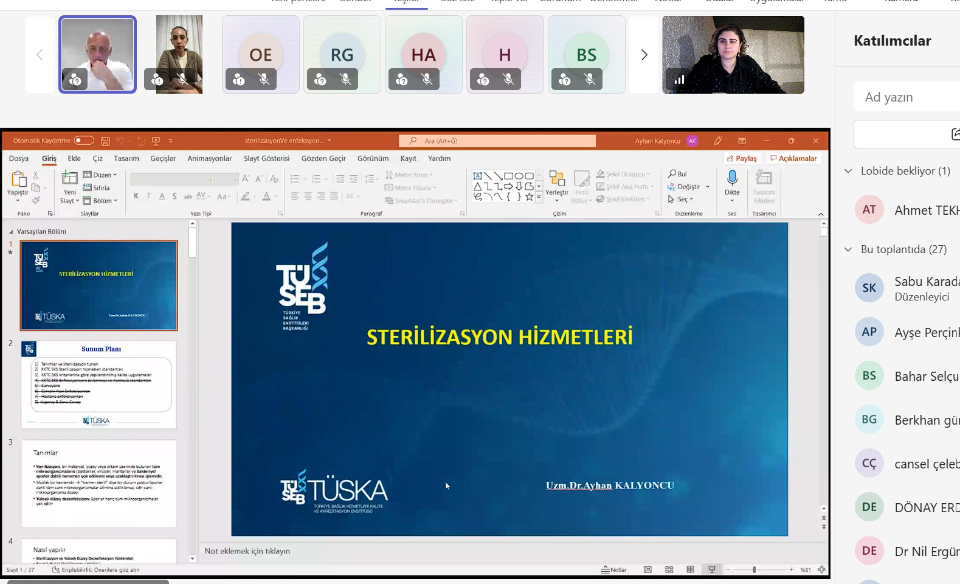
Task: Select the Sunum Planı slide thumbnail
Action: point(98,384)
